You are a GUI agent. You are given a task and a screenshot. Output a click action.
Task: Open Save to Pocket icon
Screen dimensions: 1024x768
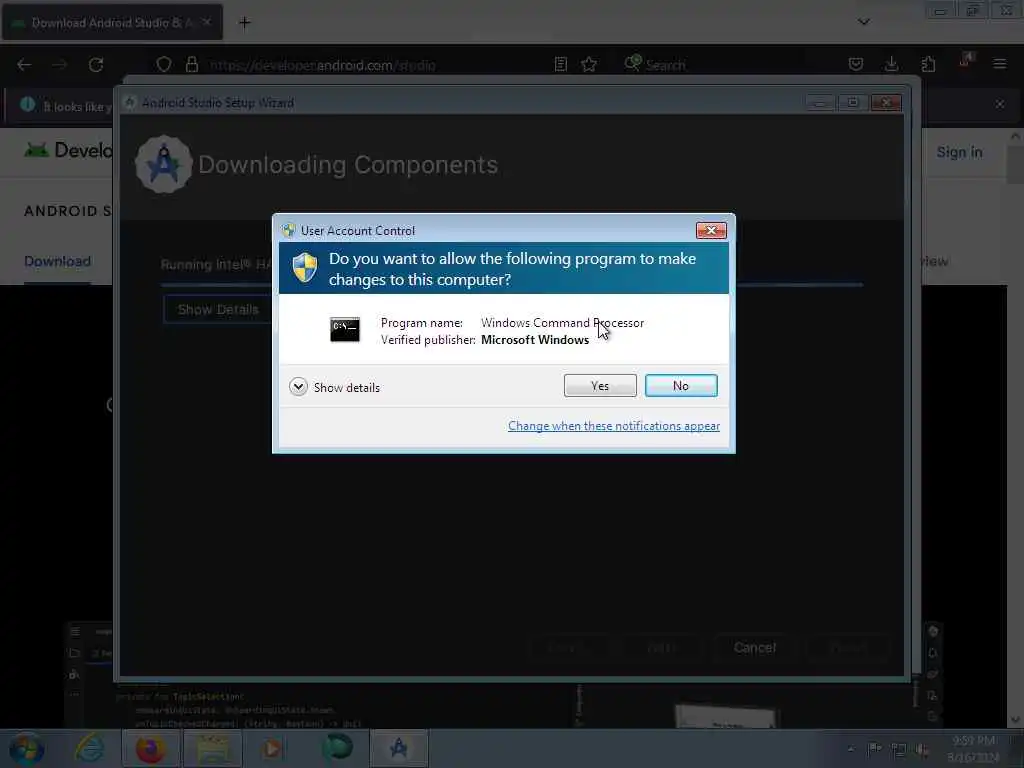coord(856,64)
